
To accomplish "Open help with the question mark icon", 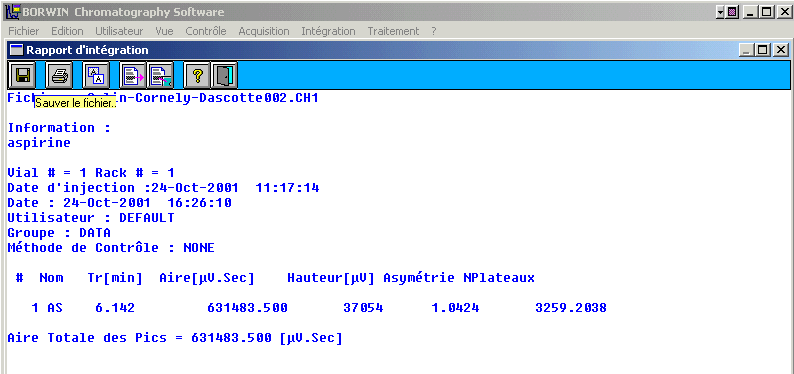I will pyautogui.click(x=197, y=76).
